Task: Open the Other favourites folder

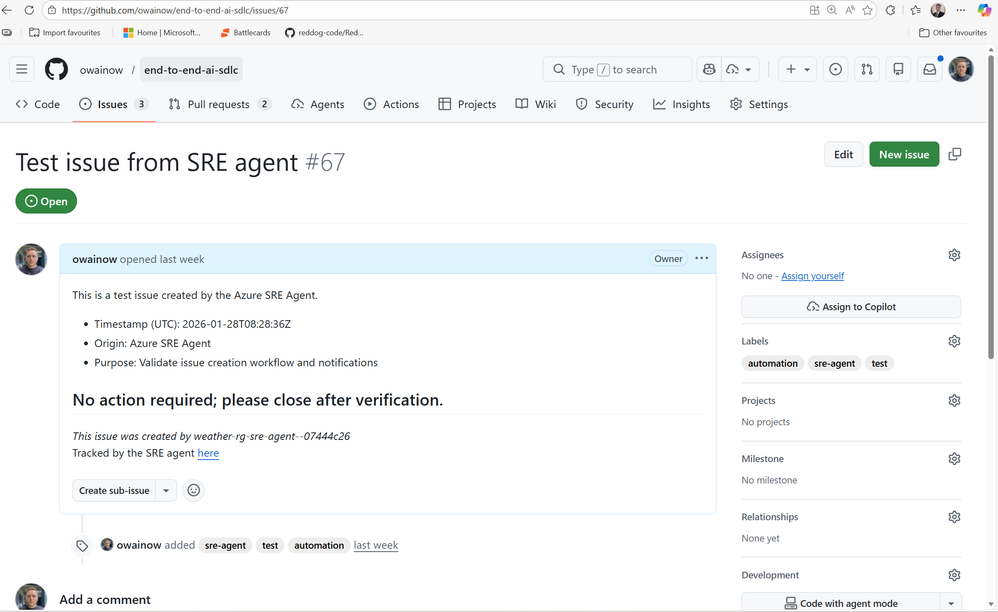Action: (952, 32)
